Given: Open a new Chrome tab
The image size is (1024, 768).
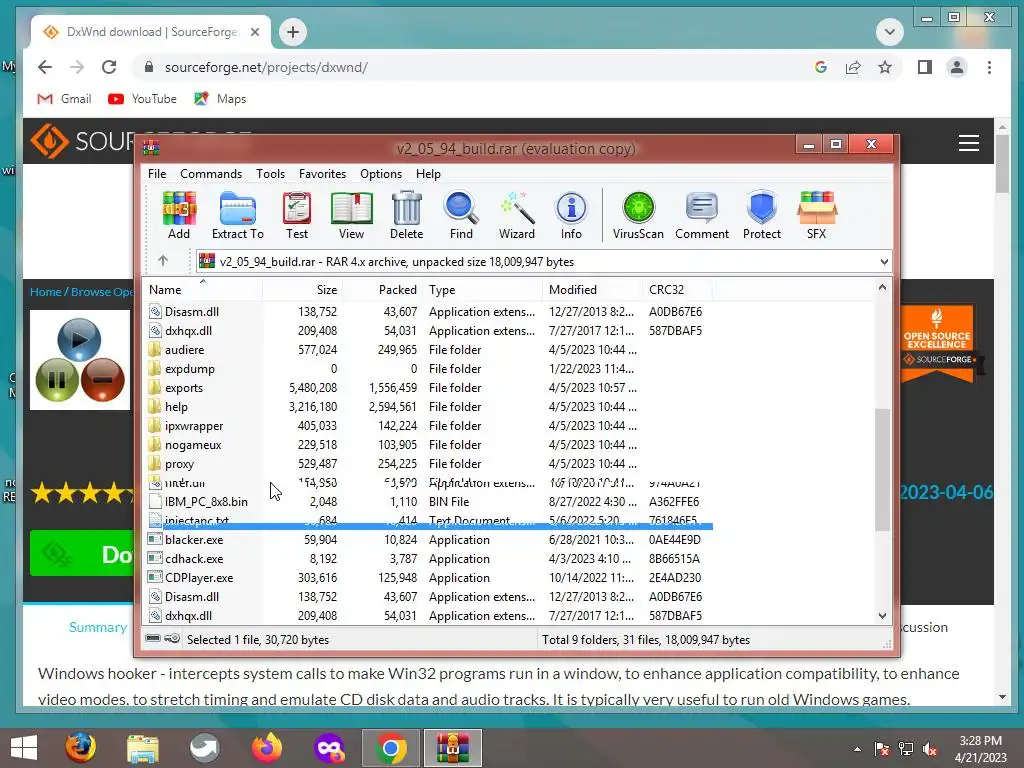Looking at the screenshot, I should coord(293,32).
